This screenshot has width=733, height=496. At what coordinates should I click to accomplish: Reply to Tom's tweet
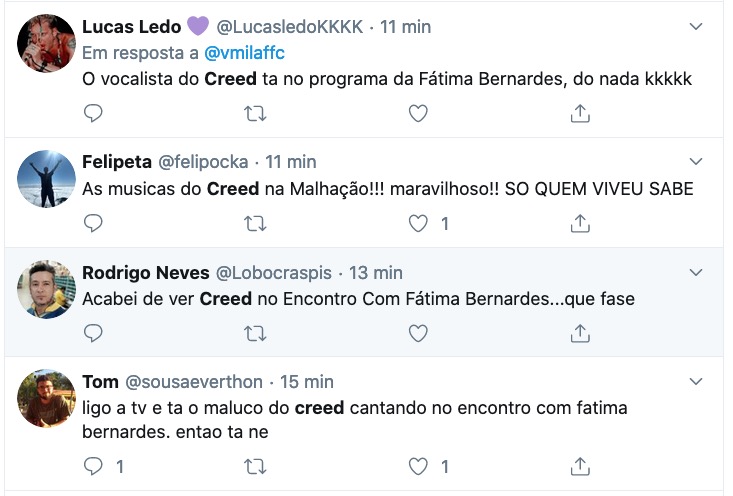click(x=93, y=466)
